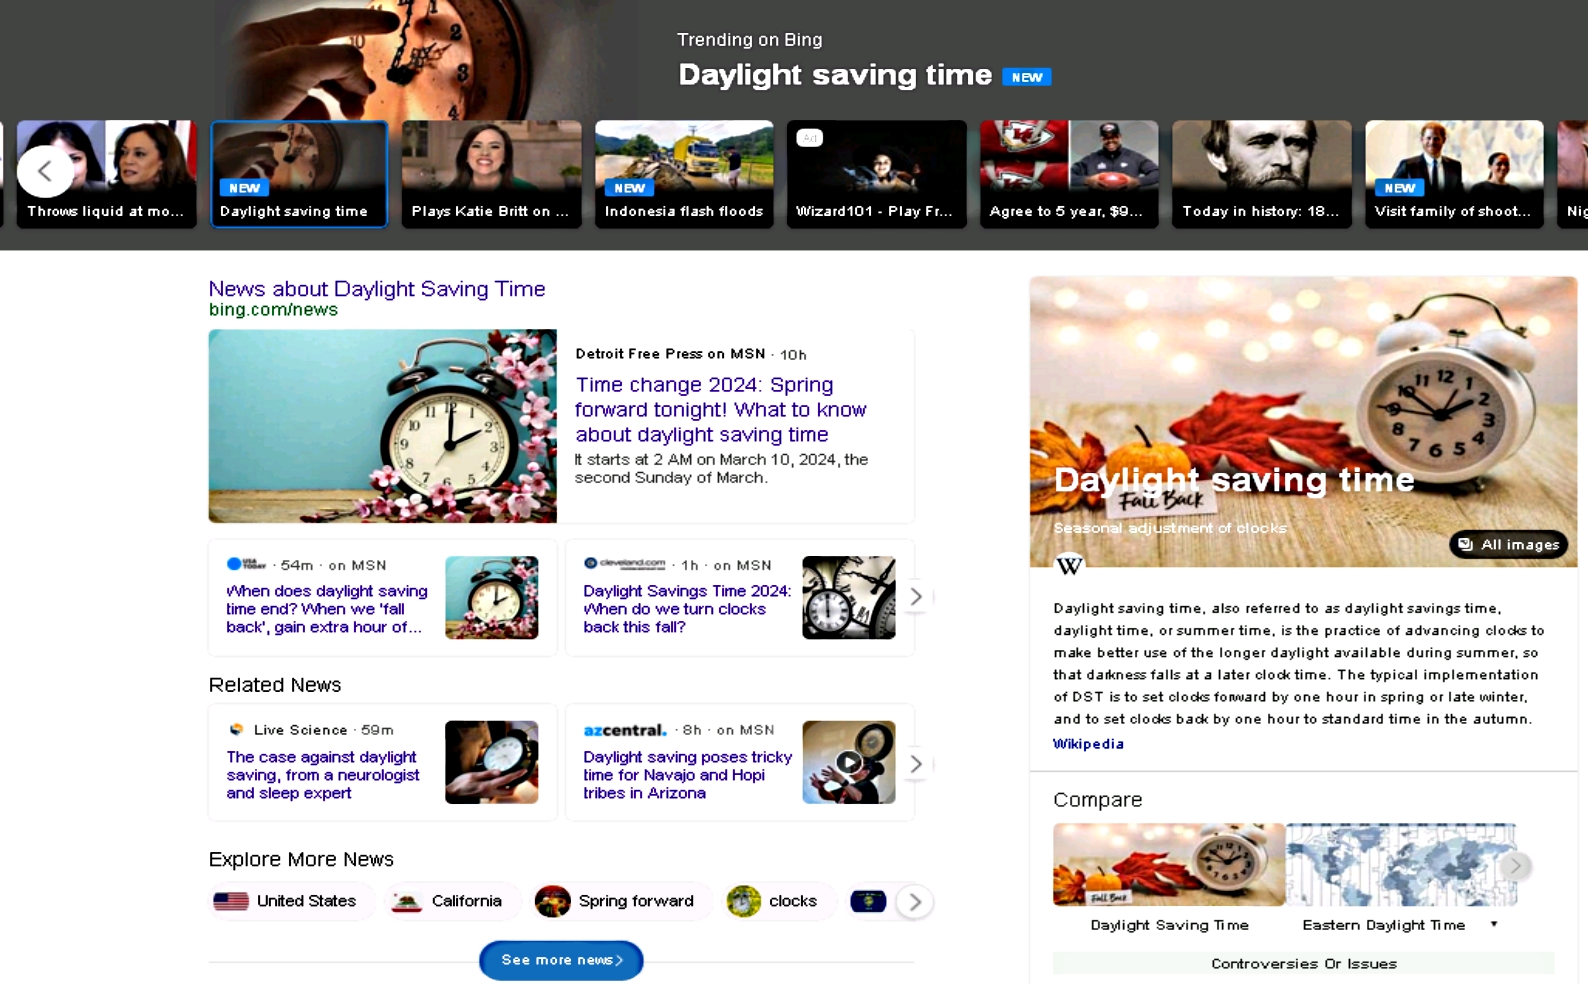Click the cleveland.com source logo
1588x984 pixels.
pos(625,564)
